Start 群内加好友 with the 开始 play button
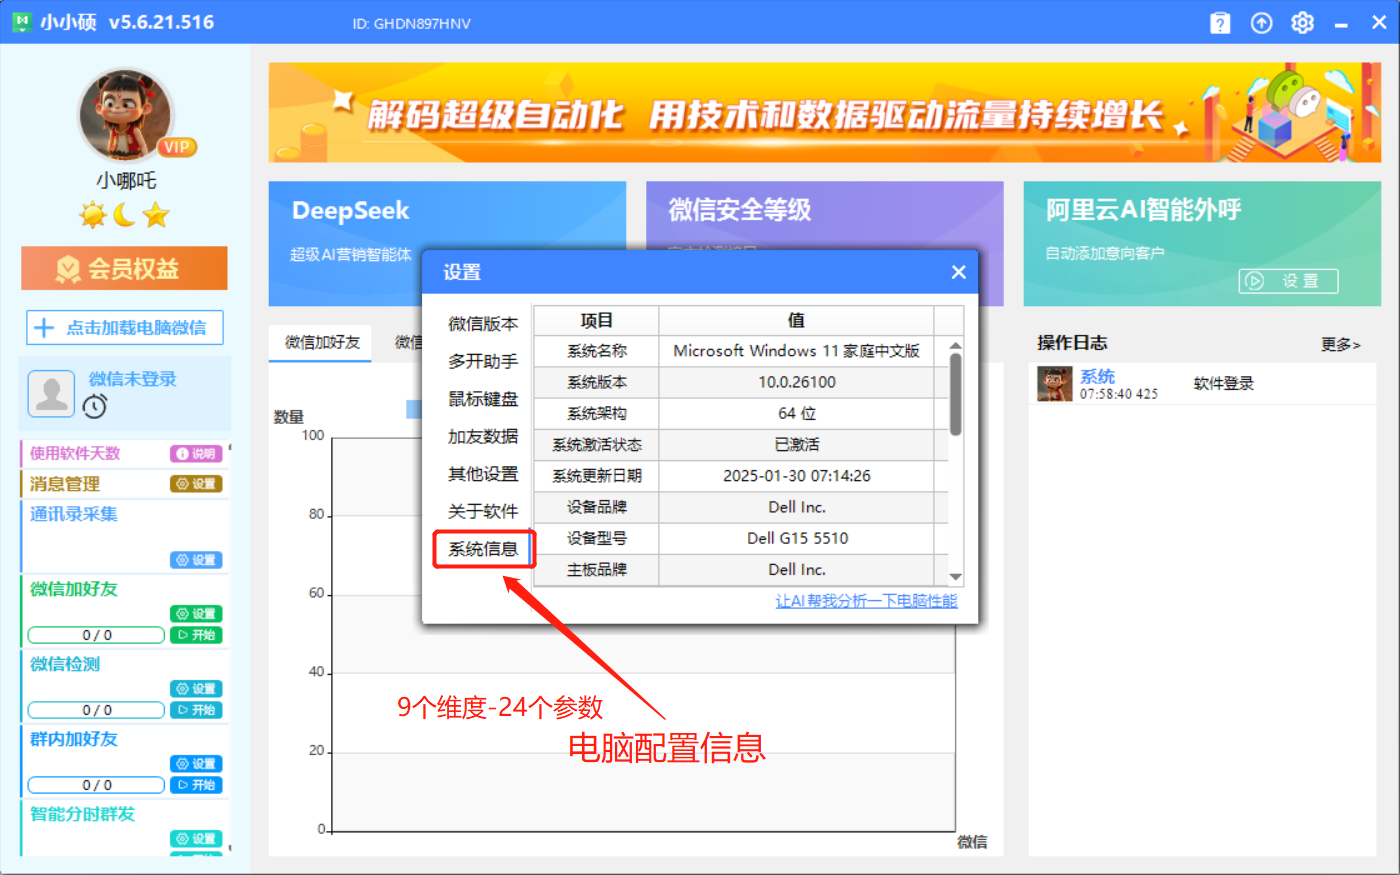The image size is (1400, 875). pos(196,785)
